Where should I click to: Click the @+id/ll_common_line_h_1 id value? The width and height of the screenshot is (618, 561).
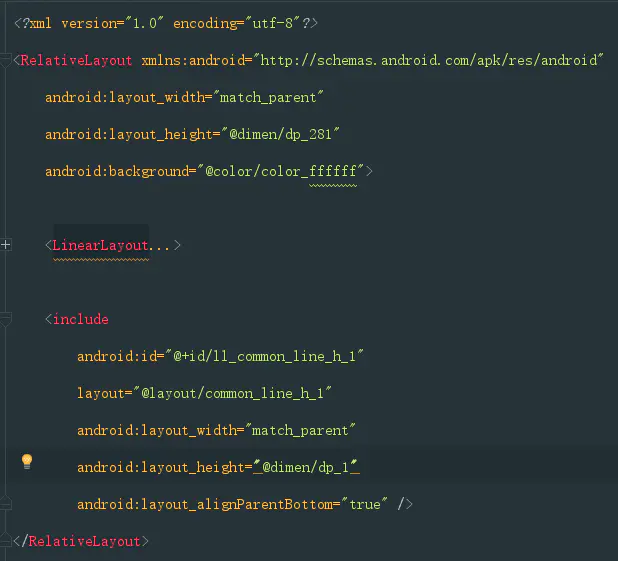264,356
